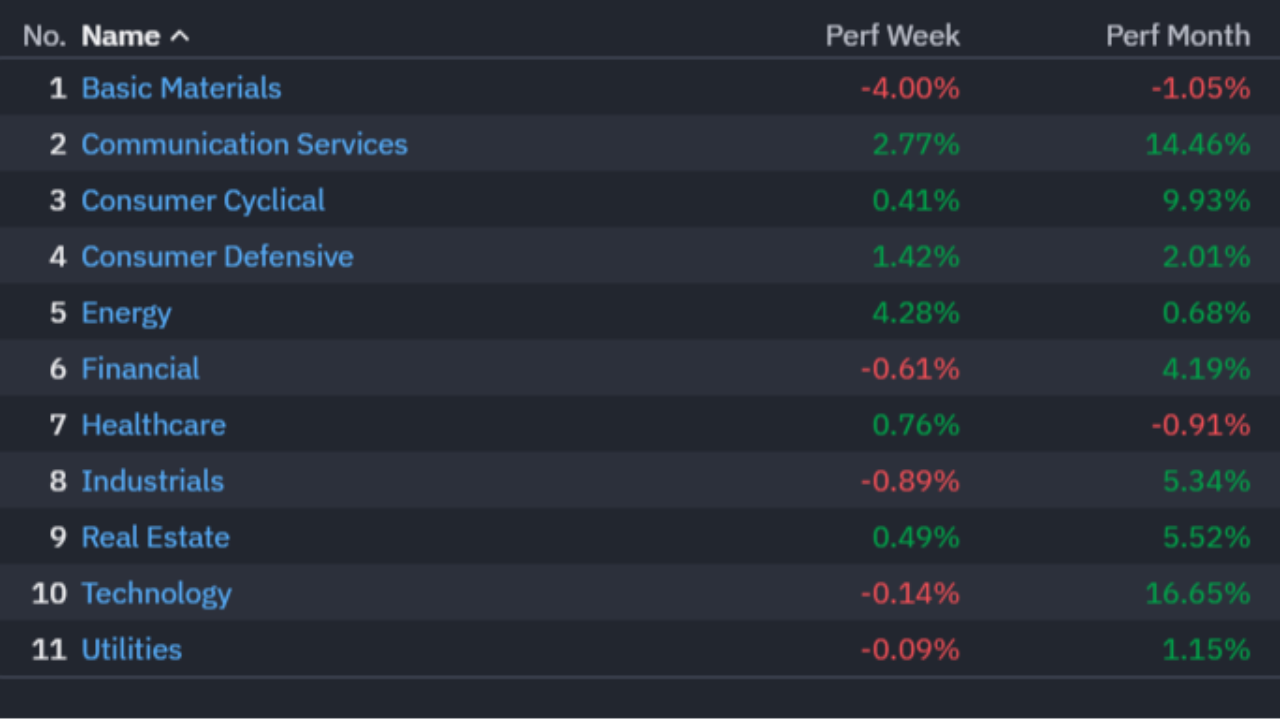Viewport: 1280px width, 720px height.
Task: Open the Consumer Cyclical sector link
Action: tap(203, 201)
